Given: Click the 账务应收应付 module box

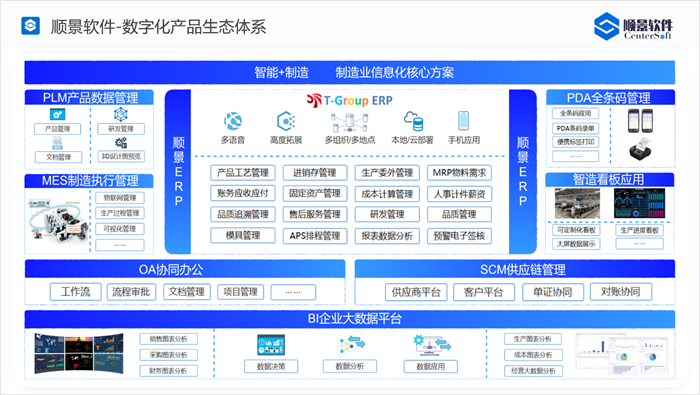Looking at the screenshot, I should pyautogui.click(x=243, y=193).
